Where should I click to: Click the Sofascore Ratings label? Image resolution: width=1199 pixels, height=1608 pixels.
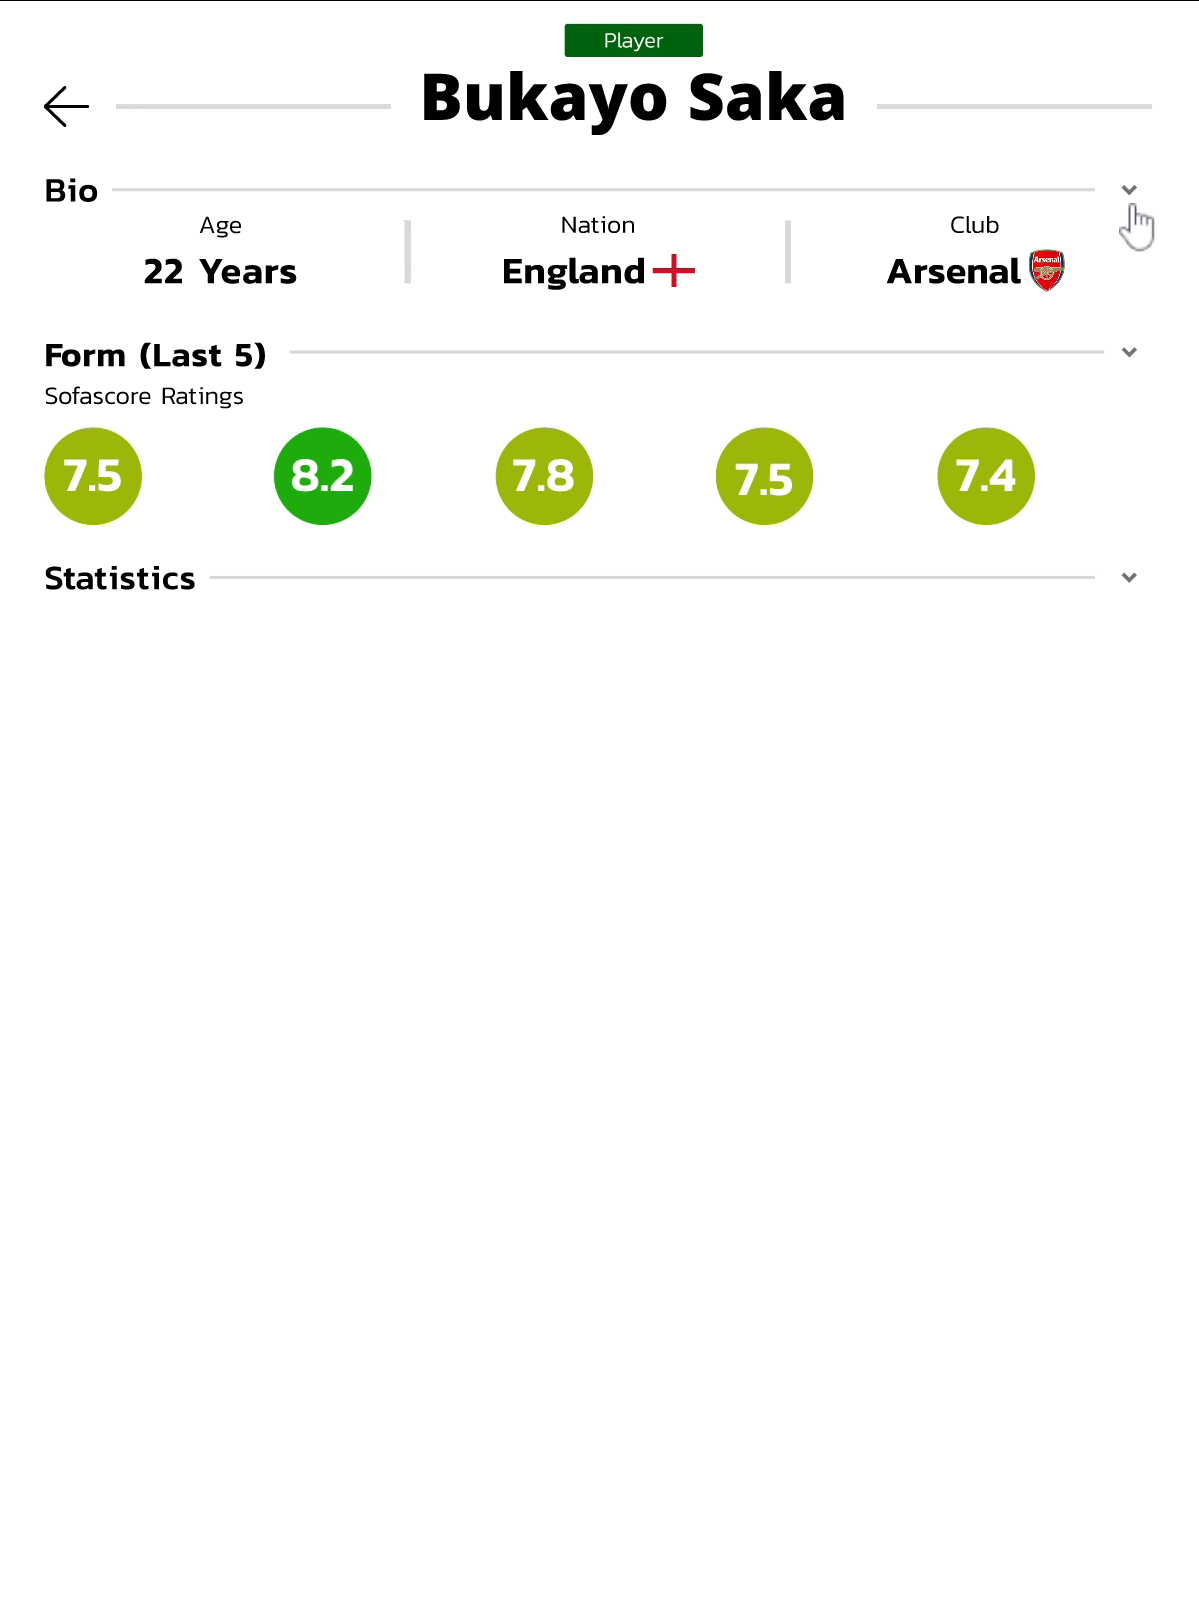tap(144, 396)
